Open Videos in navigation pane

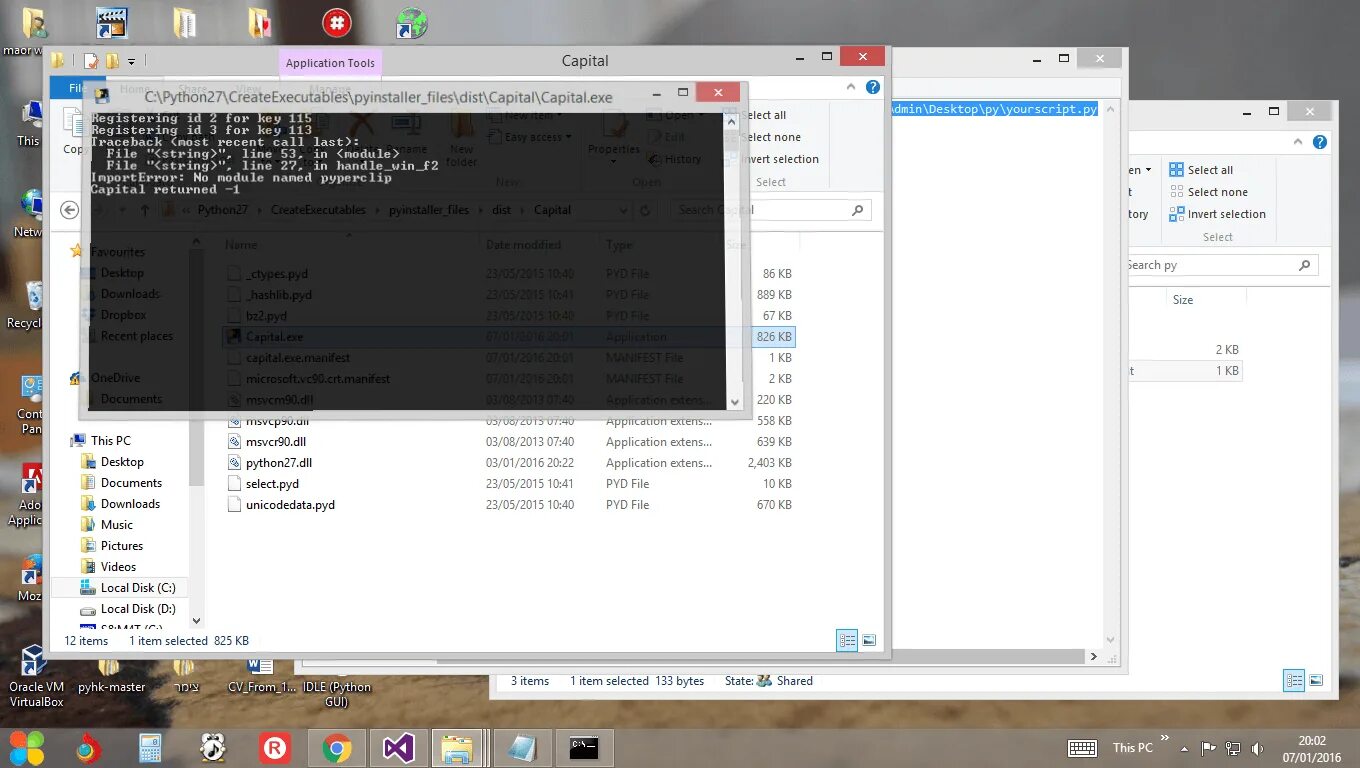pyautogui.click(x=118, y=566)
